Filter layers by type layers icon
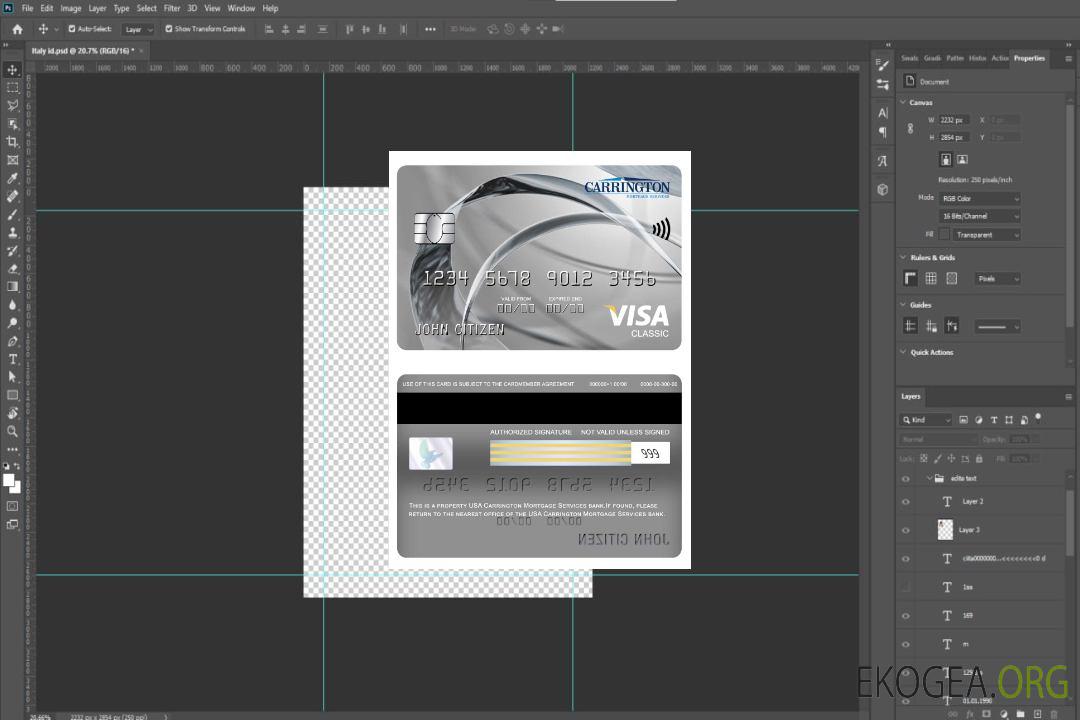This screenshot has width=1080, height=720. point(994,420)
